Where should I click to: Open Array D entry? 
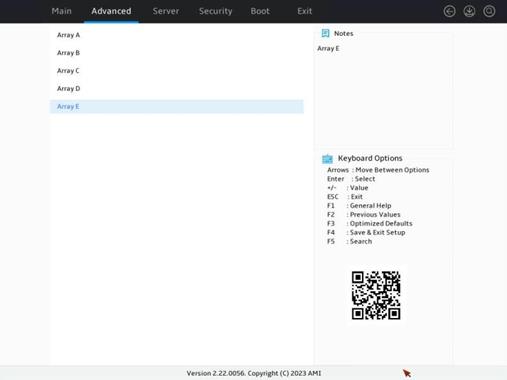click(x=177, y=88)
